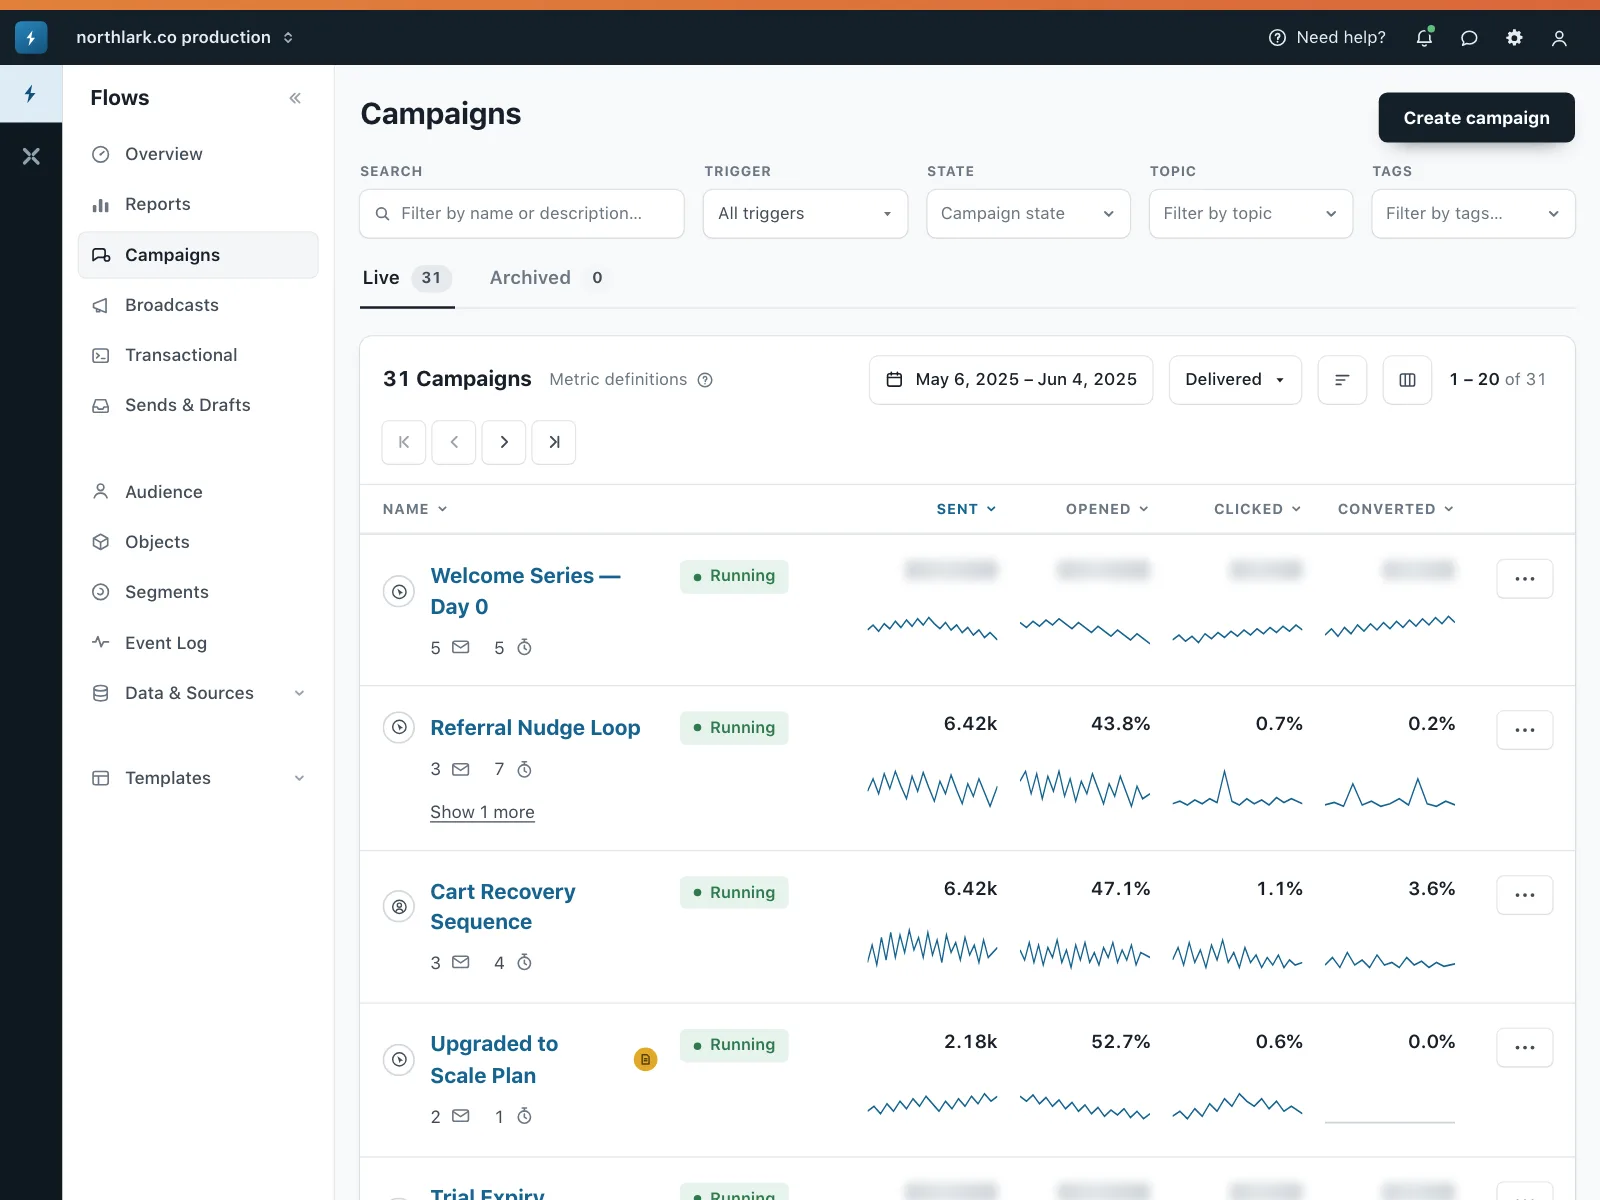
Task: Open the CLICKED column menu
Action: coord(1258,509)
